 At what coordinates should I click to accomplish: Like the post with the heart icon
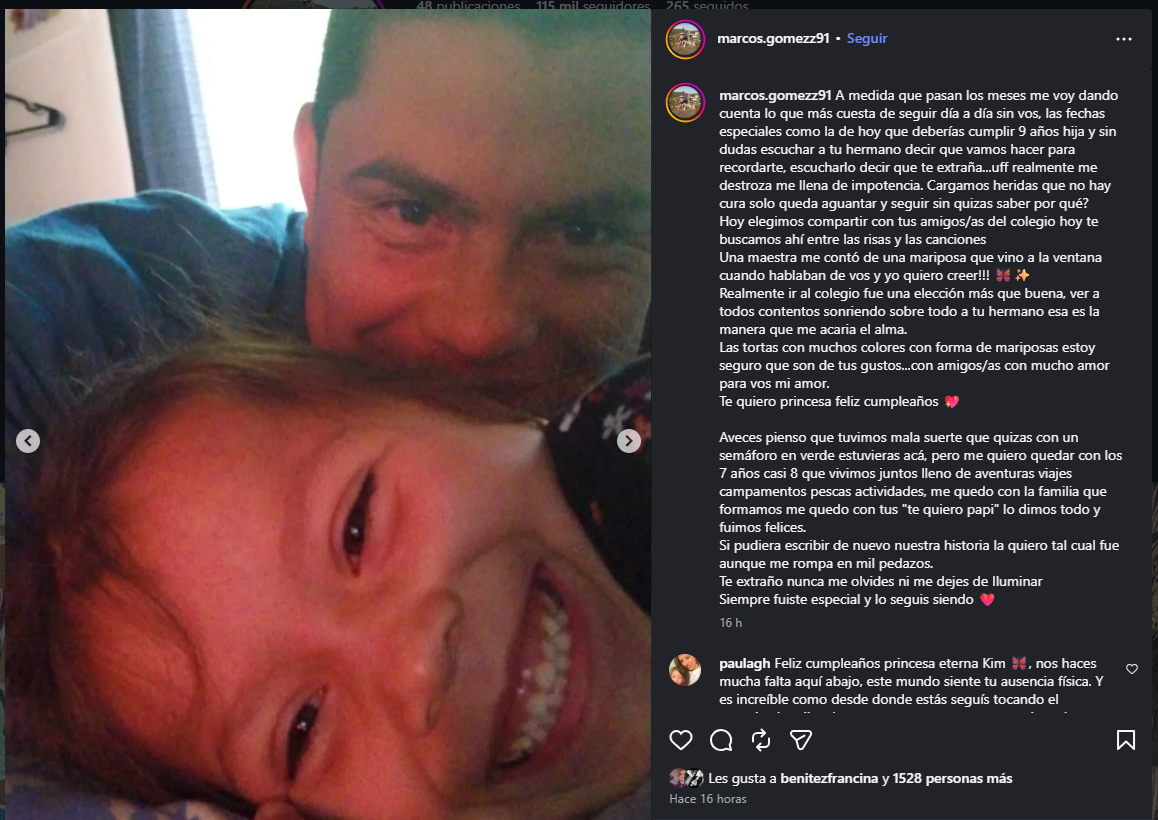click(681, 739)
